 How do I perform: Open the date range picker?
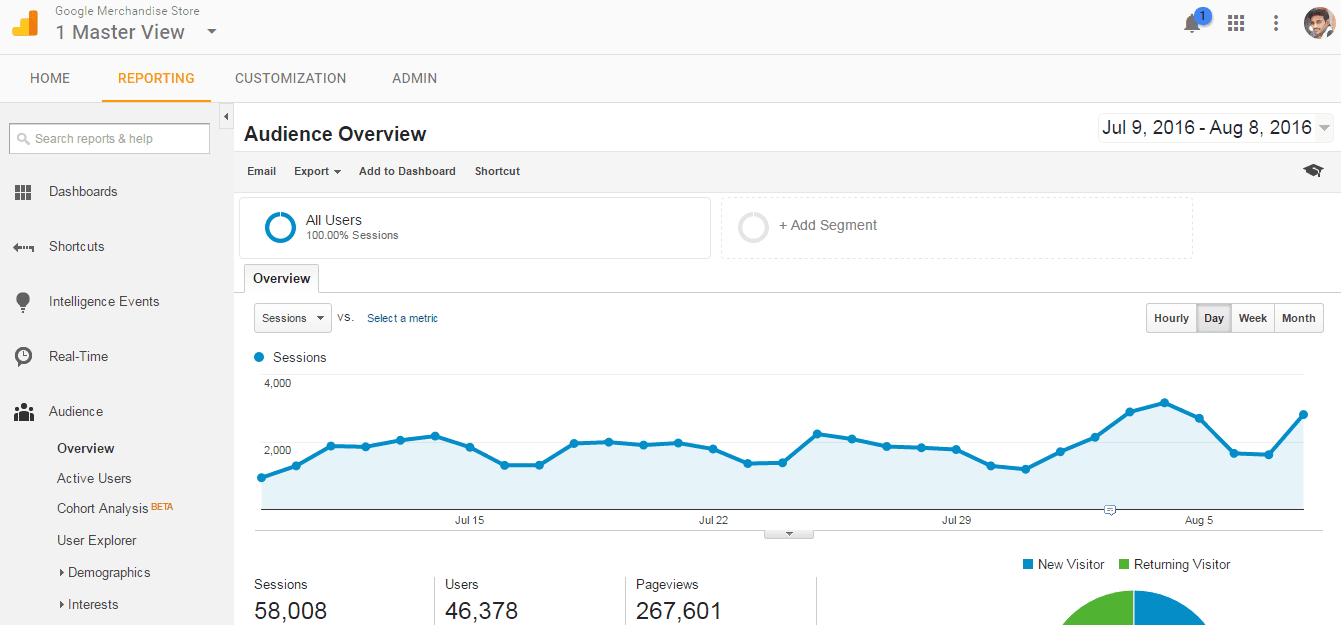1216,128
